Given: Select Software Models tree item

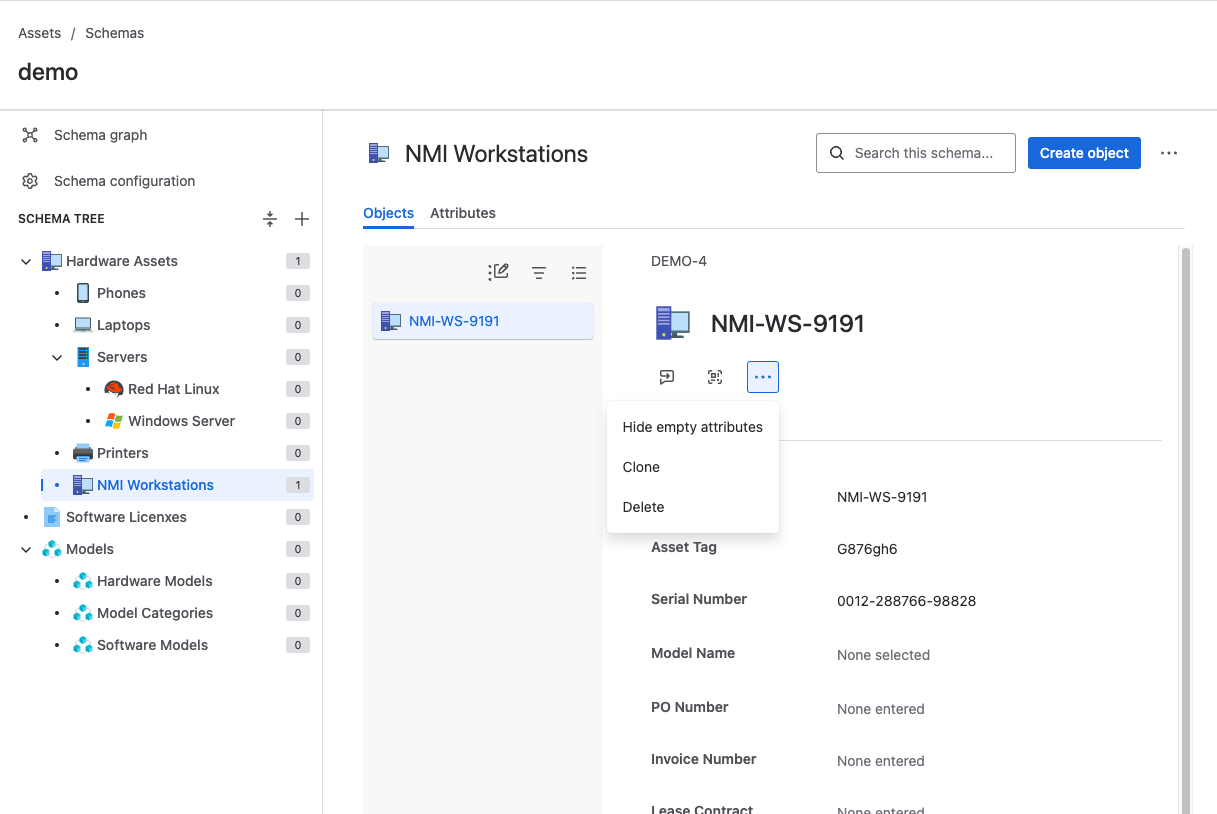Looking at the screenshot, I should [x=153, y=645].
